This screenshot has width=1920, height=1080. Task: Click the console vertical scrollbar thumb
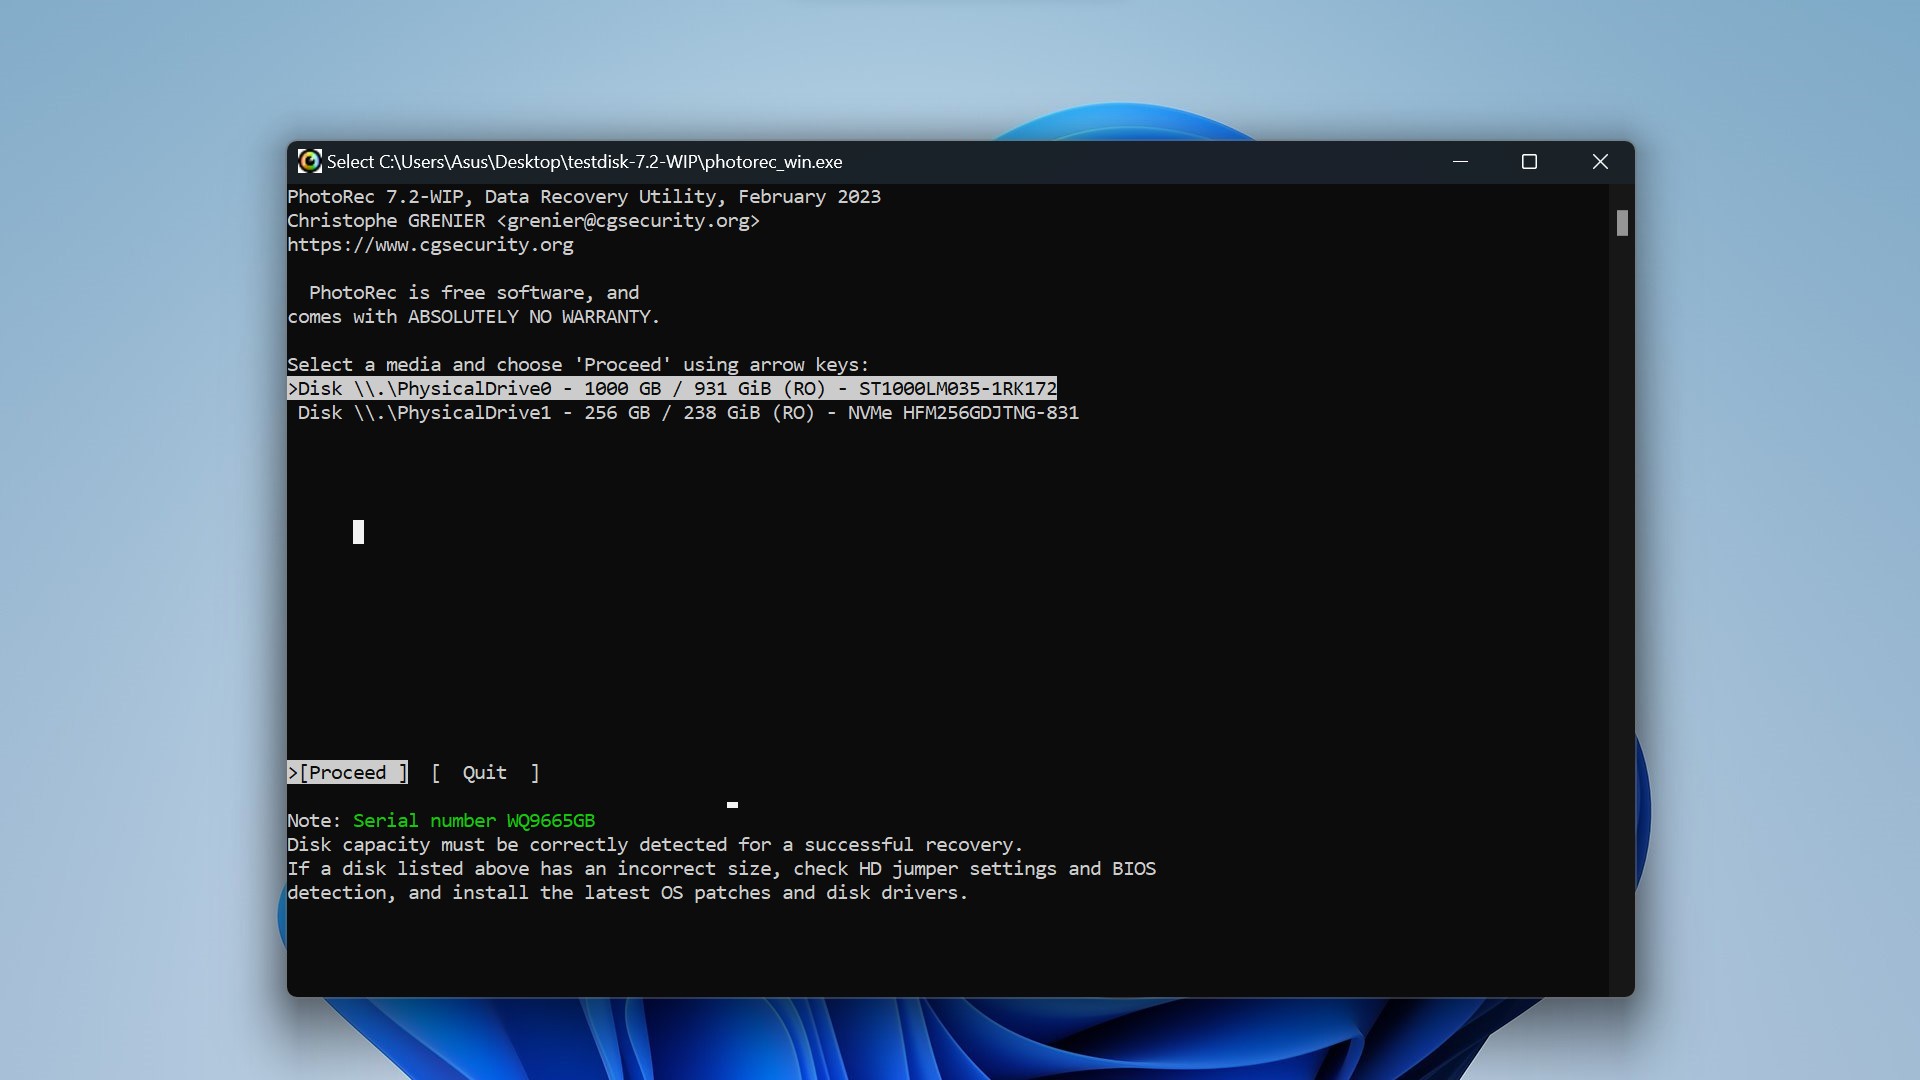coord(1622,223)
